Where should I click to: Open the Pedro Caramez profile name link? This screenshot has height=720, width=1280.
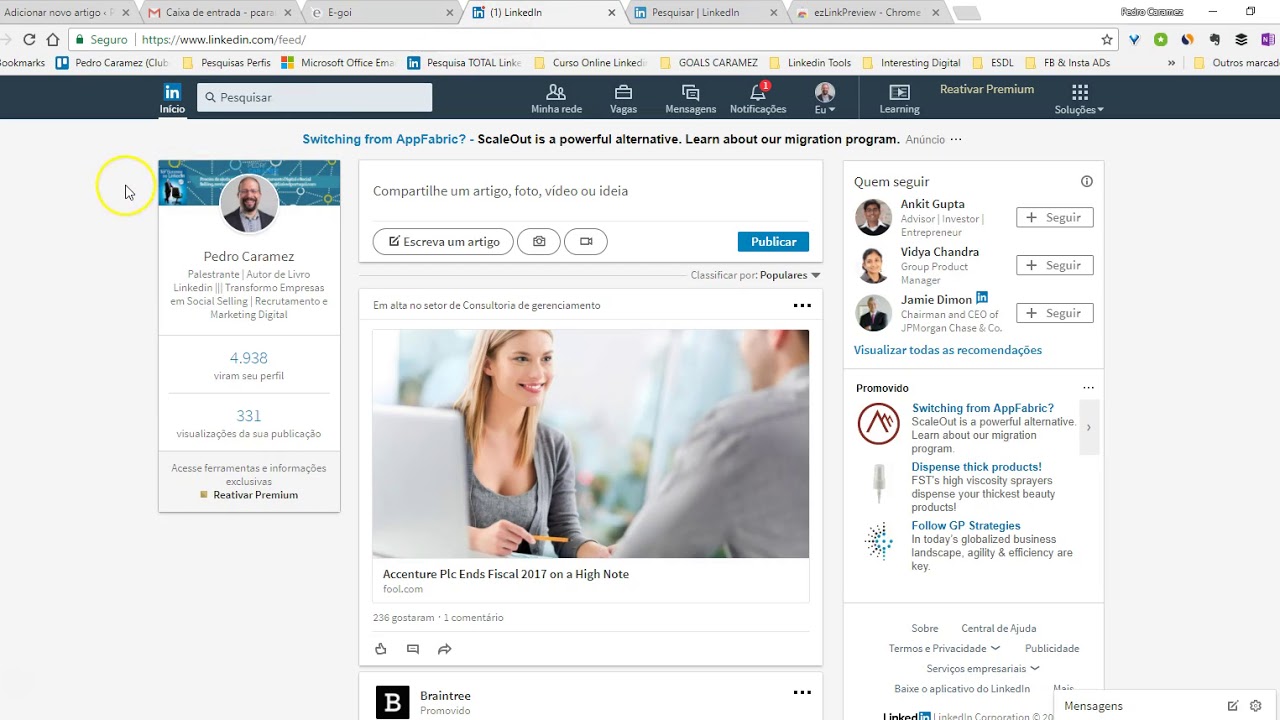click(249, 256)
